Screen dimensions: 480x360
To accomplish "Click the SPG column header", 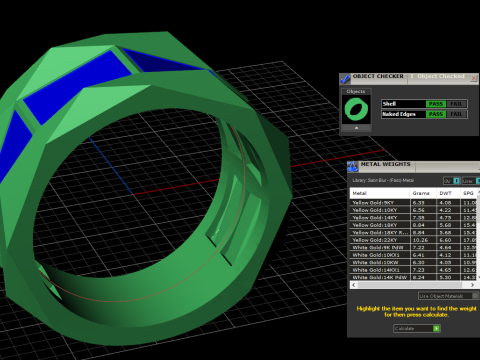I will click(469, 193).
